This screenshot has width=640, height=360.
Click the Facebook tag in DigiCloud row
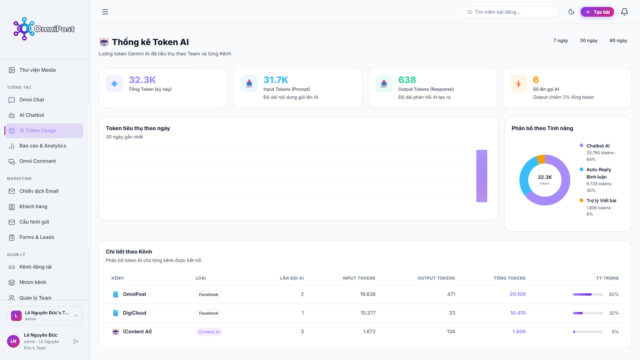(x=208, y=313)
